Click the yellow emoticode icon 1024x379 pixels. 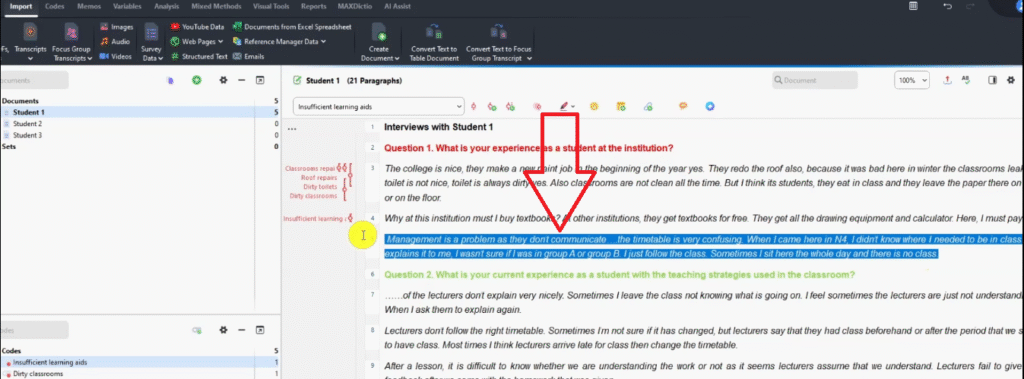pos(594,106)
